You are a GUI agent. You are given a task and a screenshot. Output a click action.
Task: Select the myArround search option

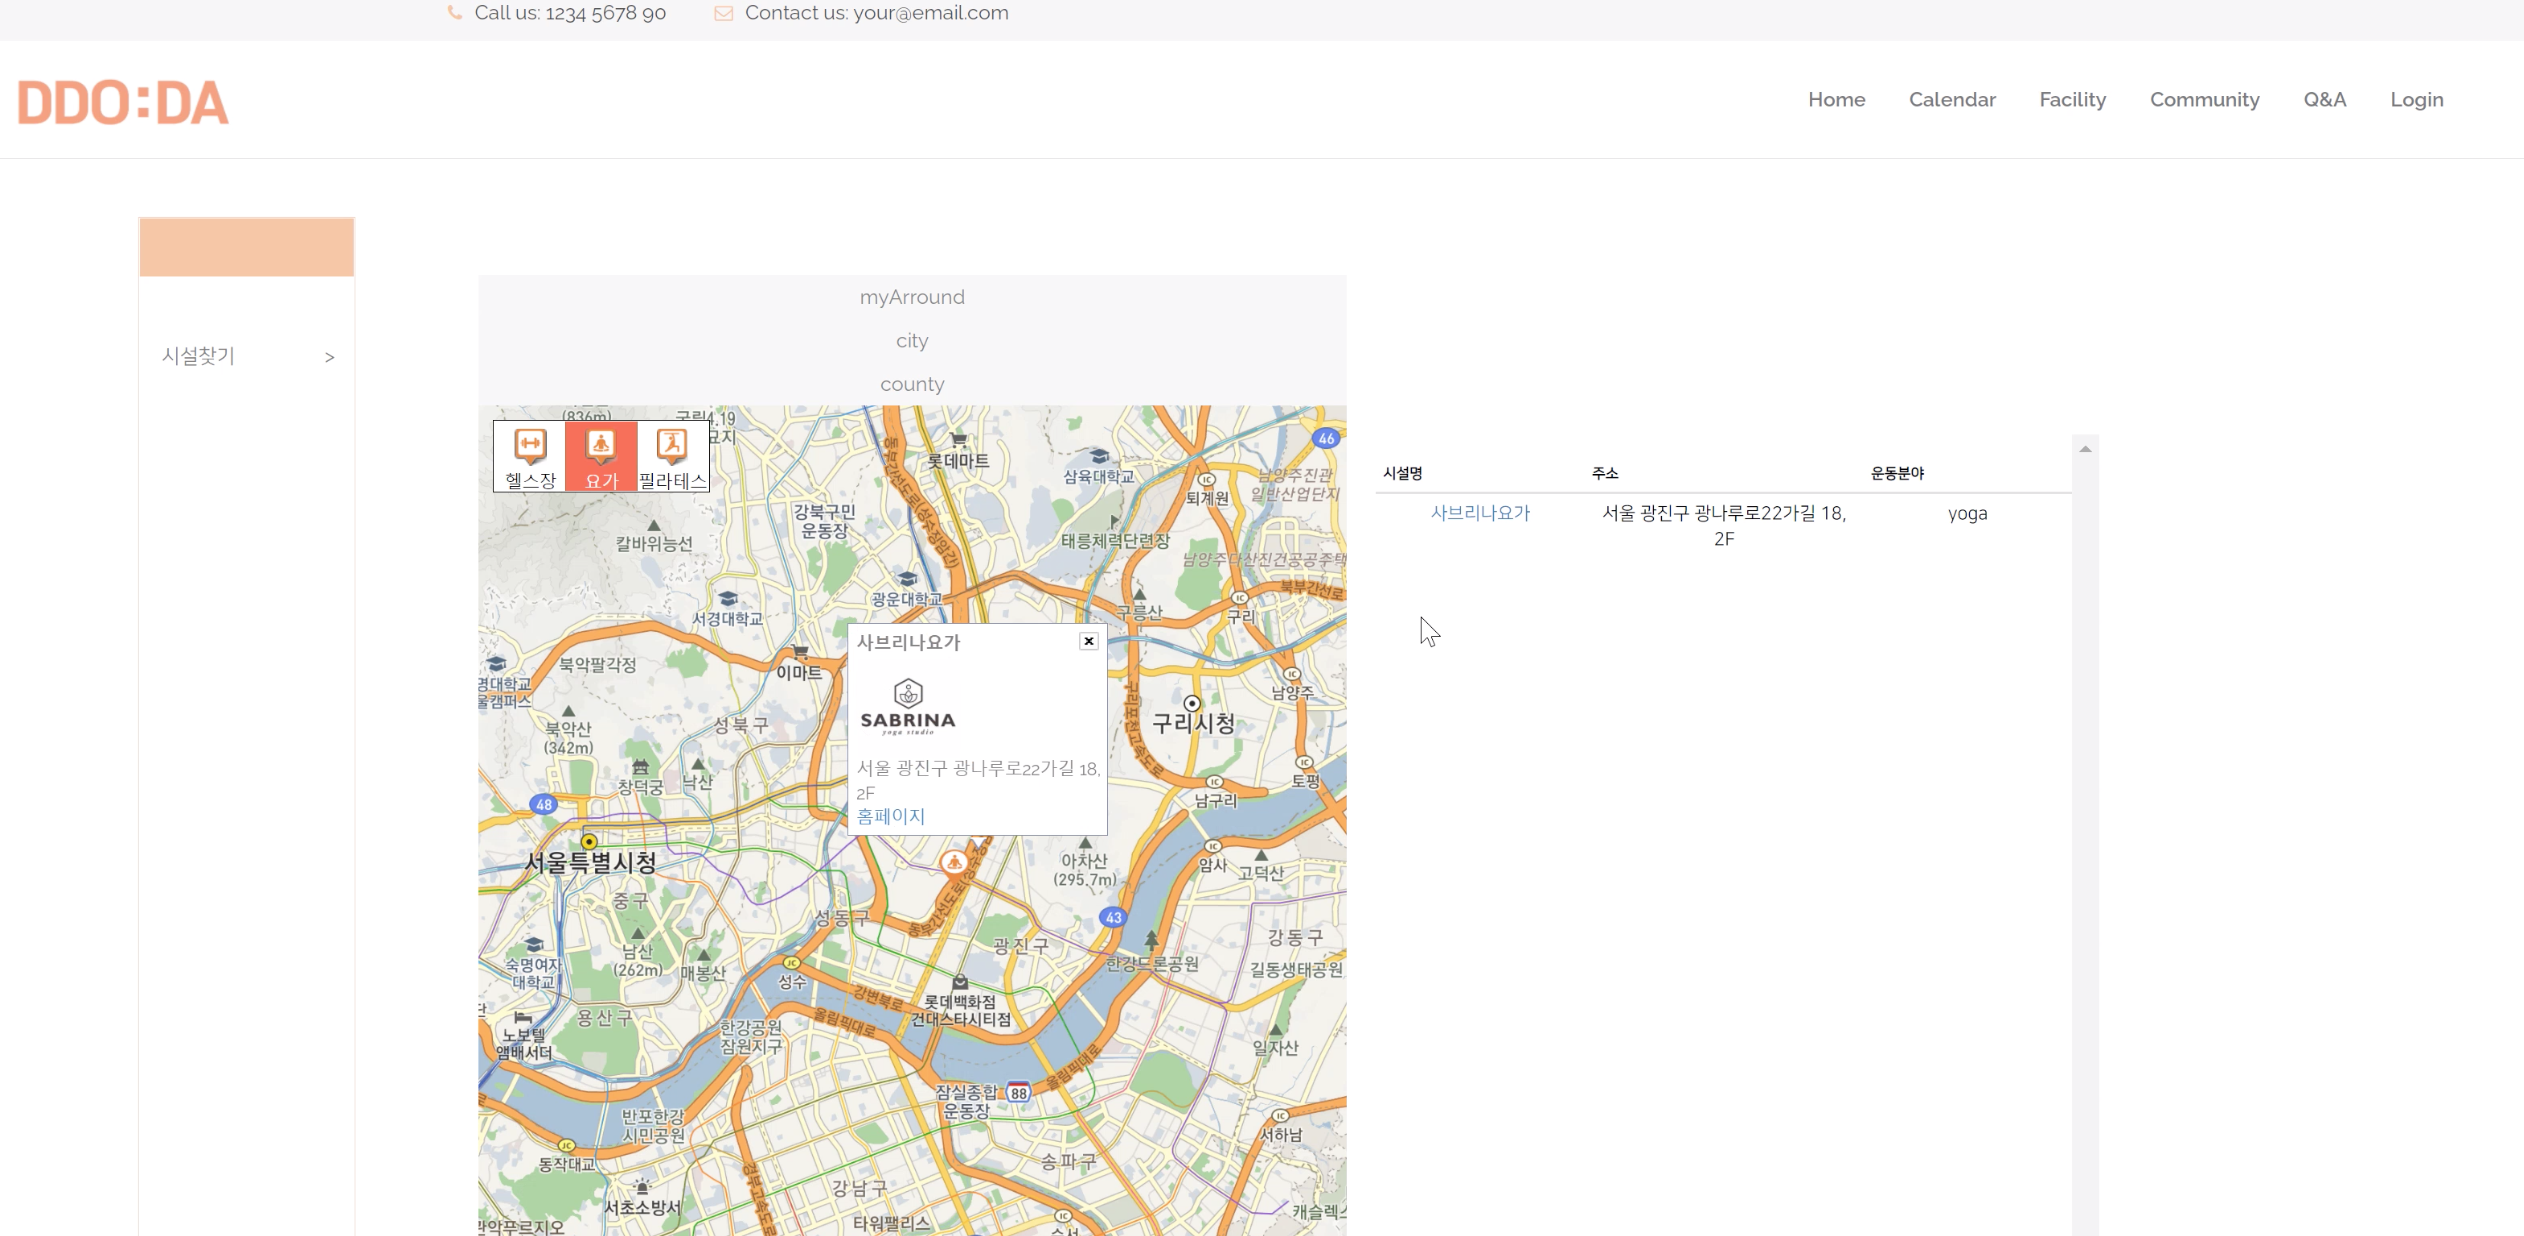pyautogui.click(x=912, y=297)
